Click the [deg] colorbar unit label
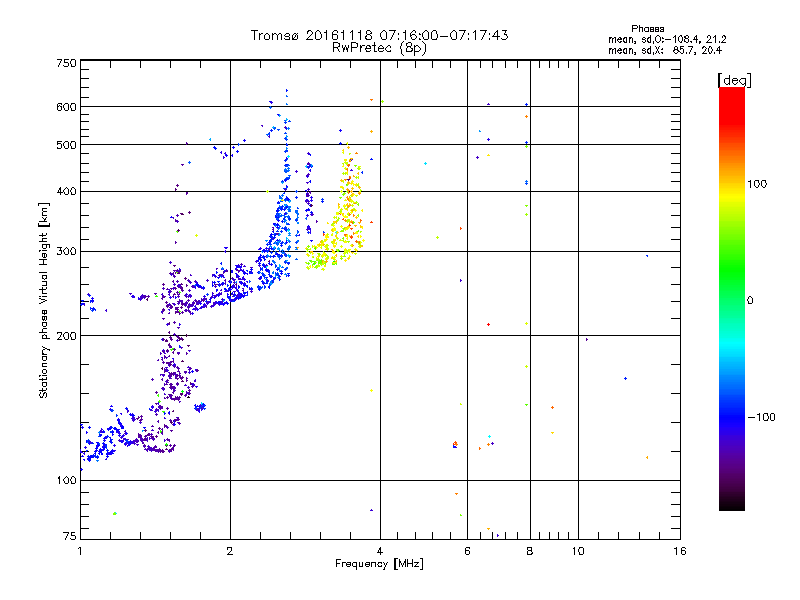The width and height of the screenshot is (800, 600). pos(734,79)
